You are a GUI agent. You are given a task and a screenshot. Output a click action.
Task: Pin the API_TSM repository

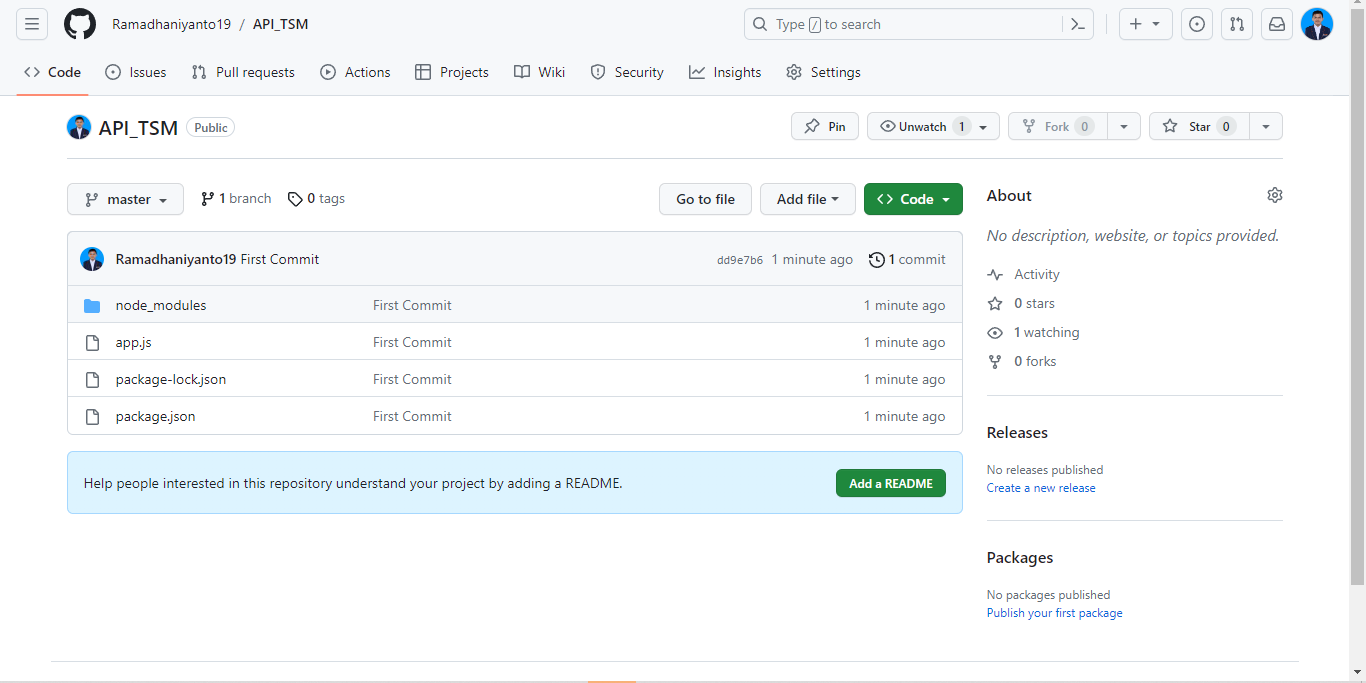(825, 126)
